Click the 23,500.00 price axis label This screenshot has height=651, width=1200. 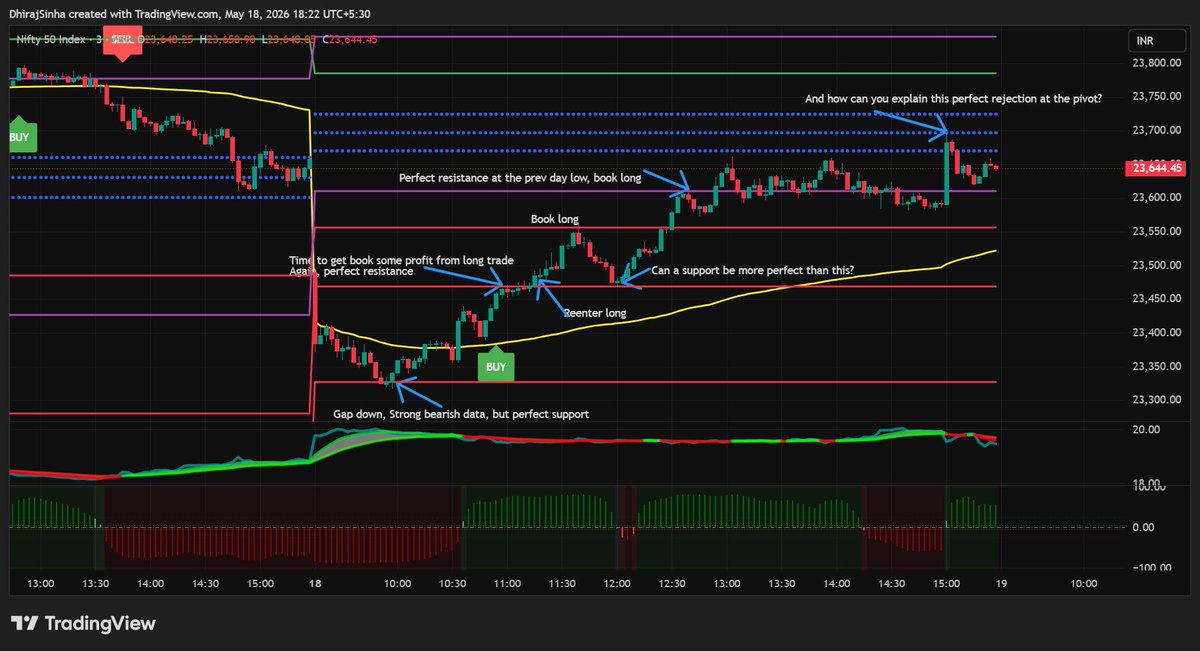pyautogui.click(x=1155, y=265)
